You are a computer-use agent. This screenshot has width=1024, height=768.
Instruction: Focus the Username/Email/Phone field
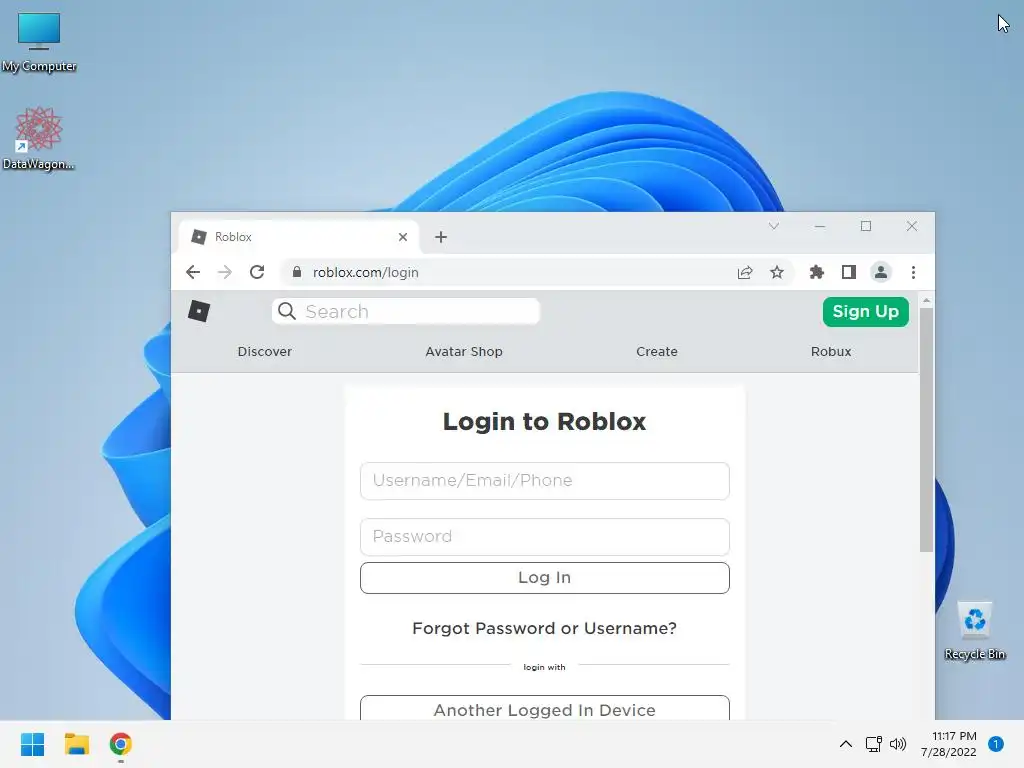pos(545,481)
